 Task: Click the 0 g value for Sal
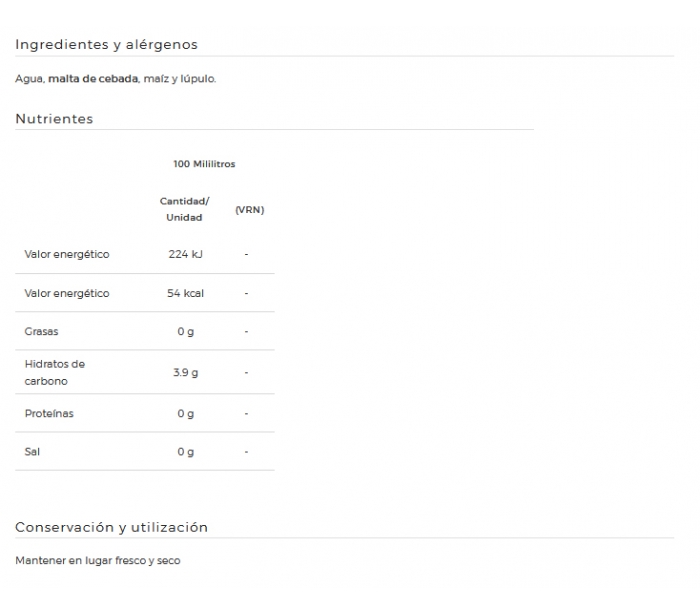pyautogui.click(x=185, y=452)
